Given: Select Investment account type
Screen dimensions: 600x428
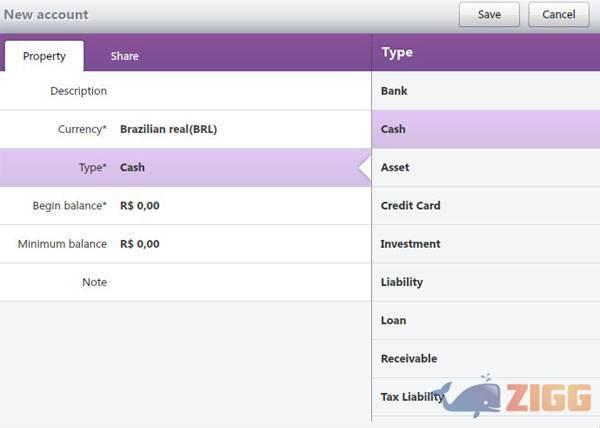Looking at the screenshot, I should point(485,244).
